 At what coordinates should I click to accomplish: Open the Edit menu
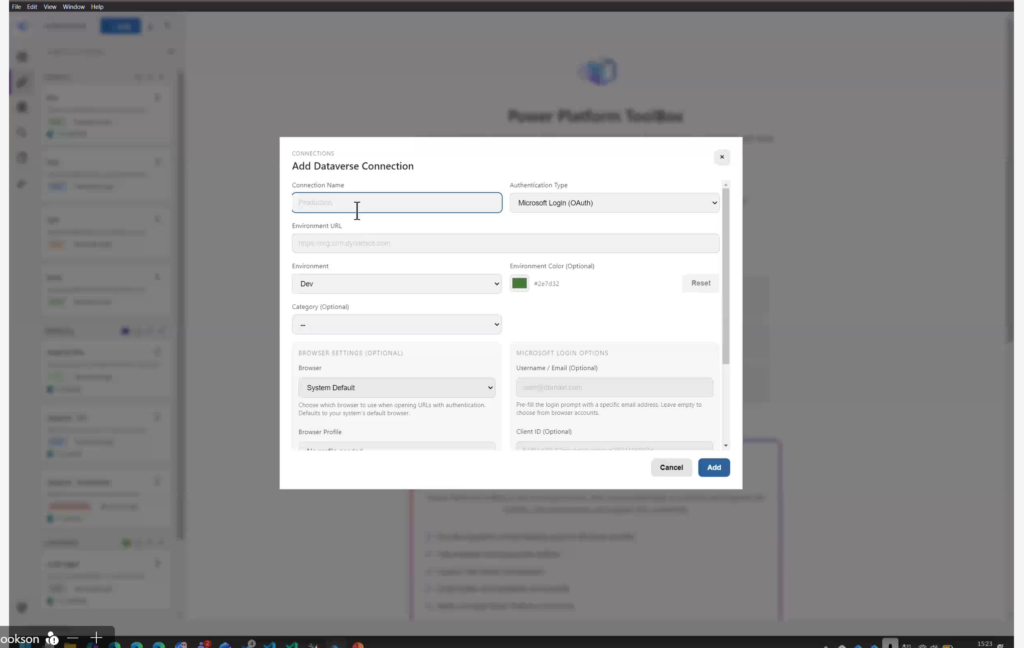33,6
